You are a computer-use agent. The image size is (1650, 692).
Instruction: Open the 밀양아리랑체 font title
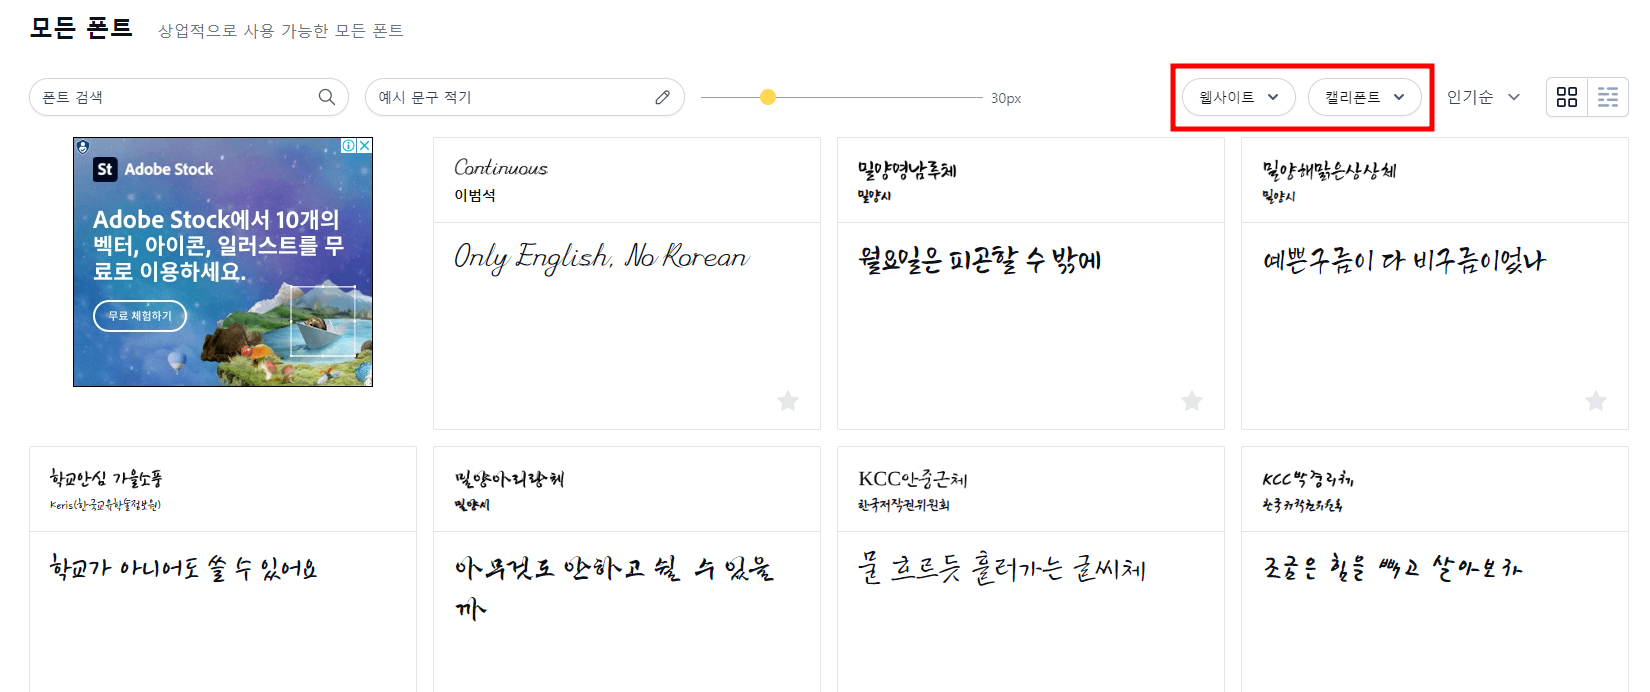click(509, 478)
